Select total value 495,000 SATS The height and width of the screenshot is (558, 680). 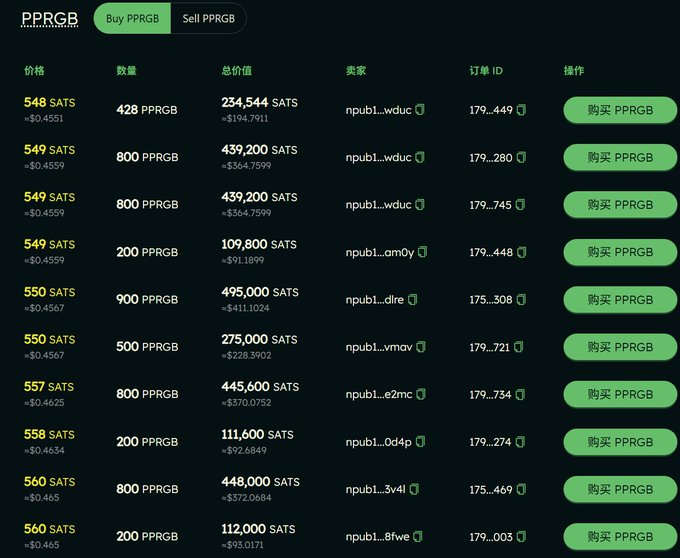(260, 292)
